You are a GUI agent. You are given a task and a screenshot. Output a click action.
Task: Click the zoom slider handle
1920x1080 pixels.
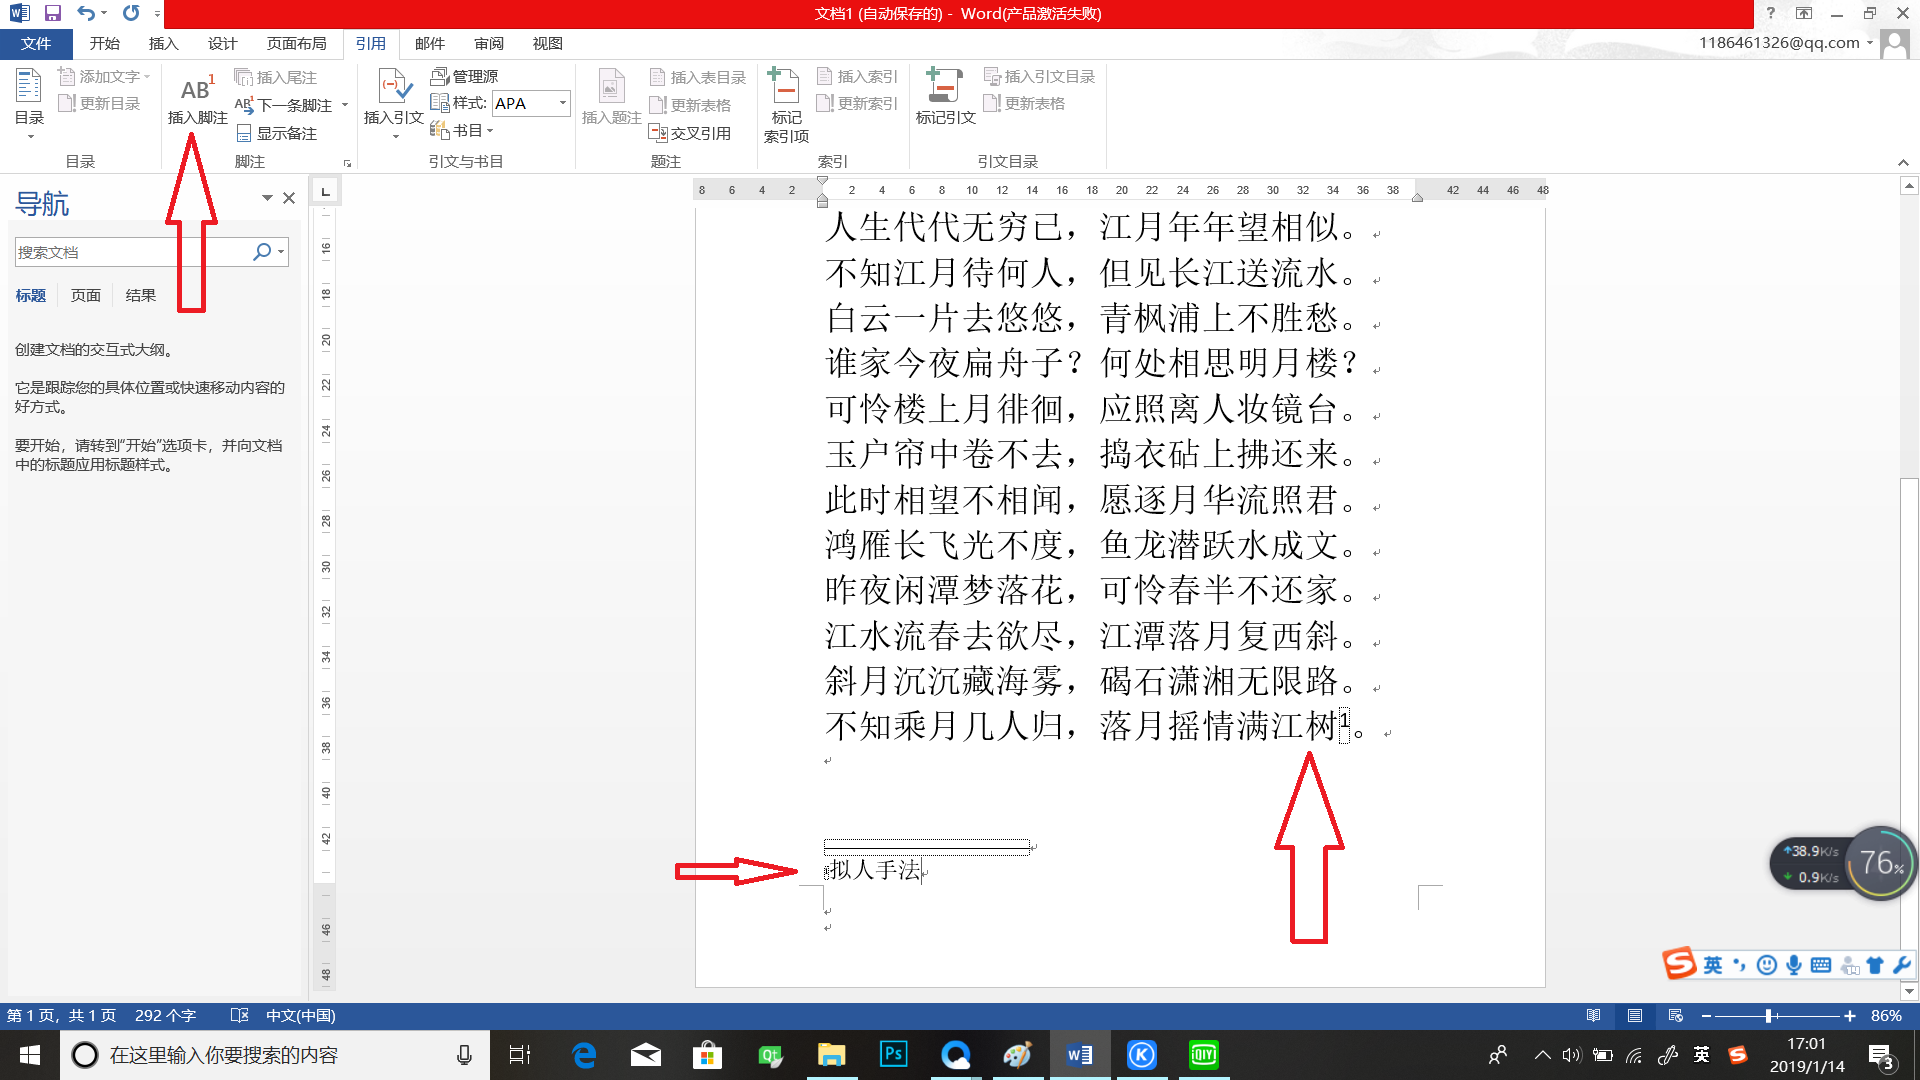point(1769,1015)
